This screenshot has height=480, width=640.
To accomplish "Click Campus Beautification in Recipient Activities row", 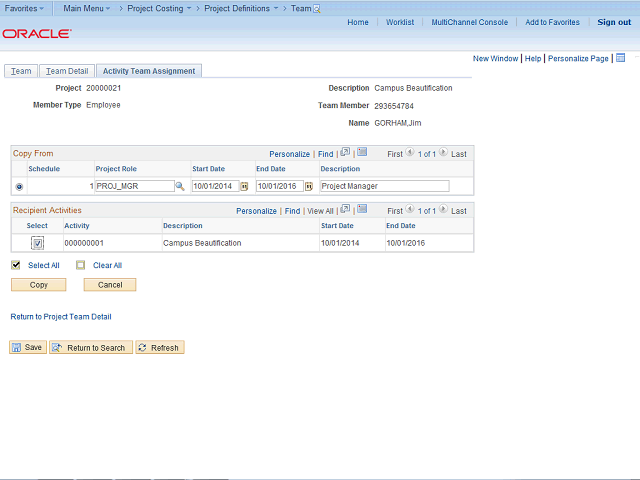I will [202, 243].
